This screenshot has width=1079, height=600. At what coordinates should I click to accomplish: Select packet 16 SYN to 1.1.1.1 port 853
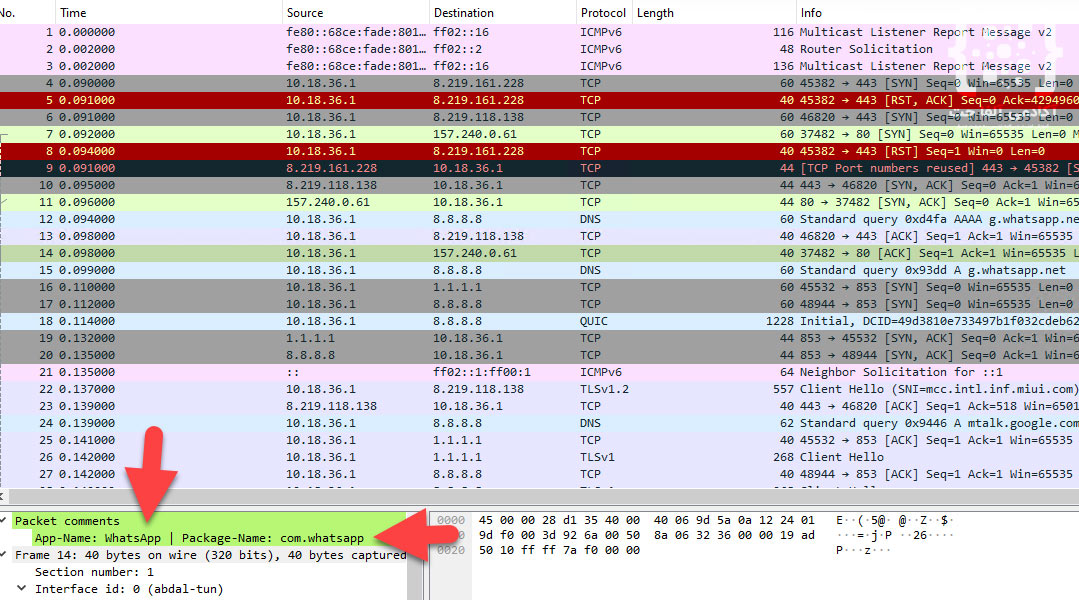coord(540,287)
